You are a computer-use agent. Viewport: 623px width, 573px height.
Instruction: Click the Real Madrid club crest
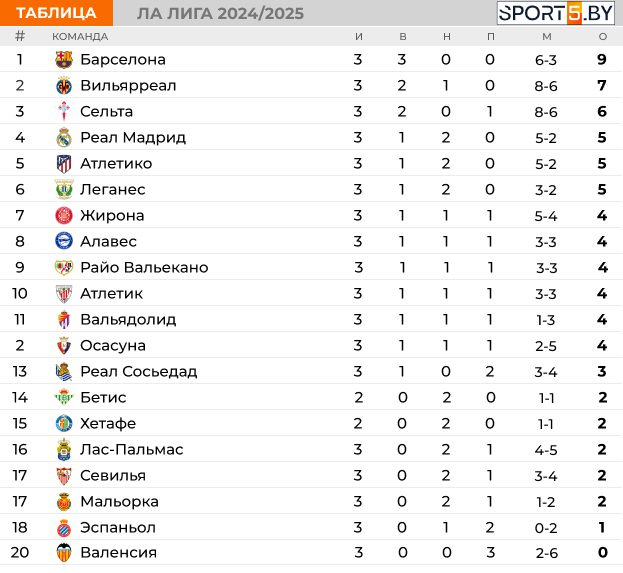[64, 138]
